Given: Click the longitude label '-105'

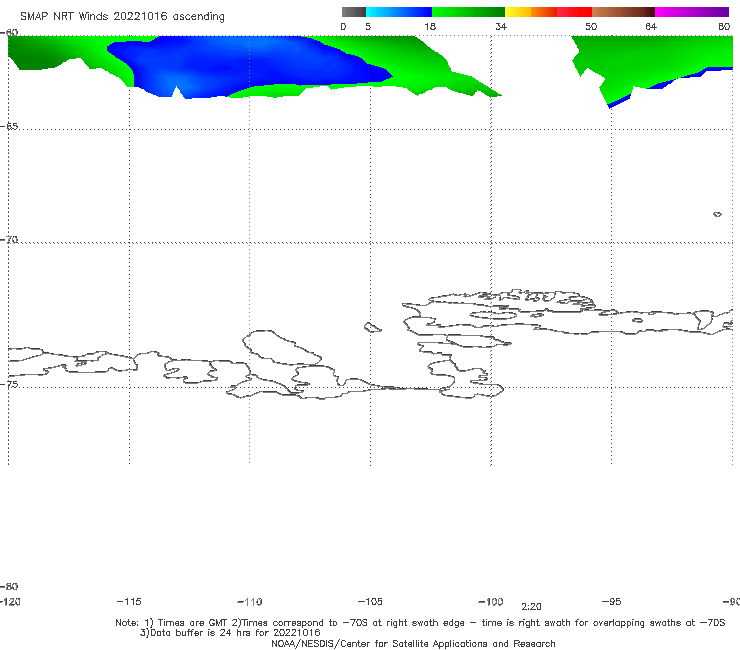Looking at the screenshot, I should (370, 601).
